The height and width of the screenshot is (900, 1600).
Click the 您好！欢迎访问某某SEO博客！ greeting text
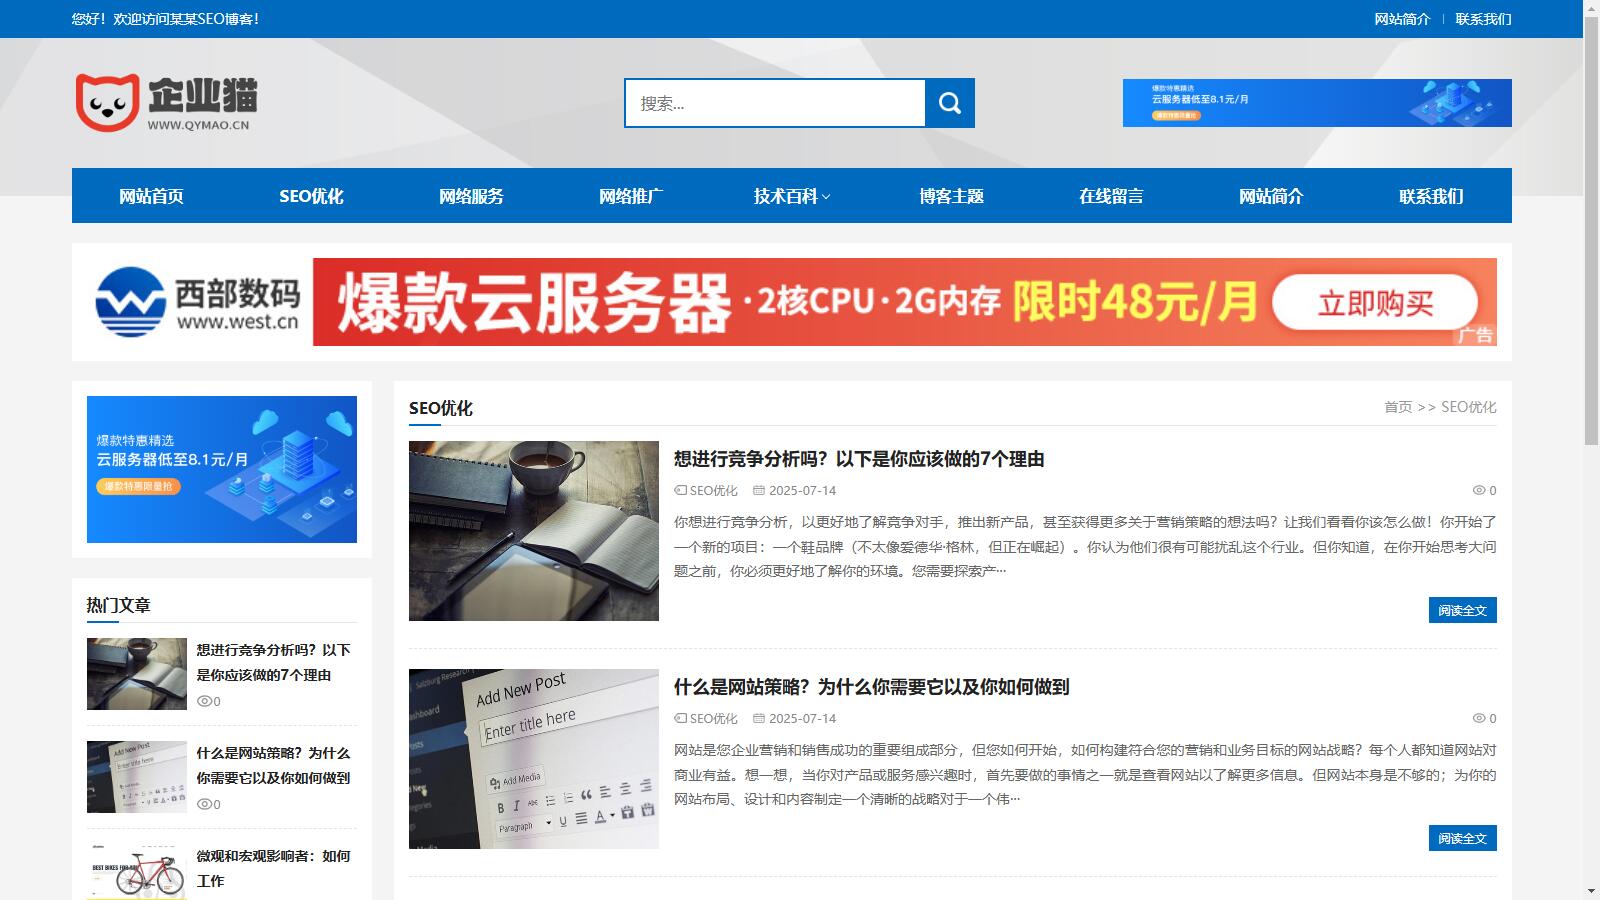166,19
